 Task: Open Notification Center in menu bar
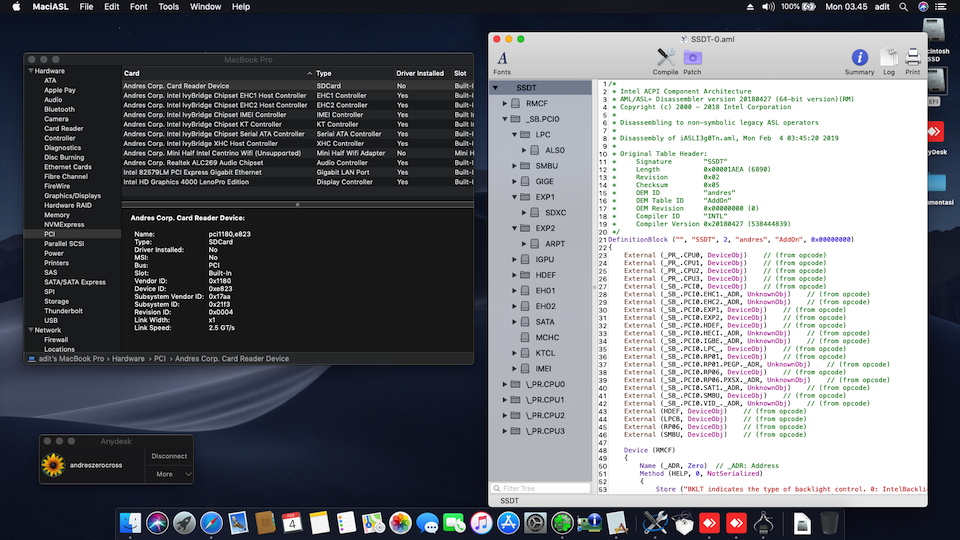tap(941, 7)
